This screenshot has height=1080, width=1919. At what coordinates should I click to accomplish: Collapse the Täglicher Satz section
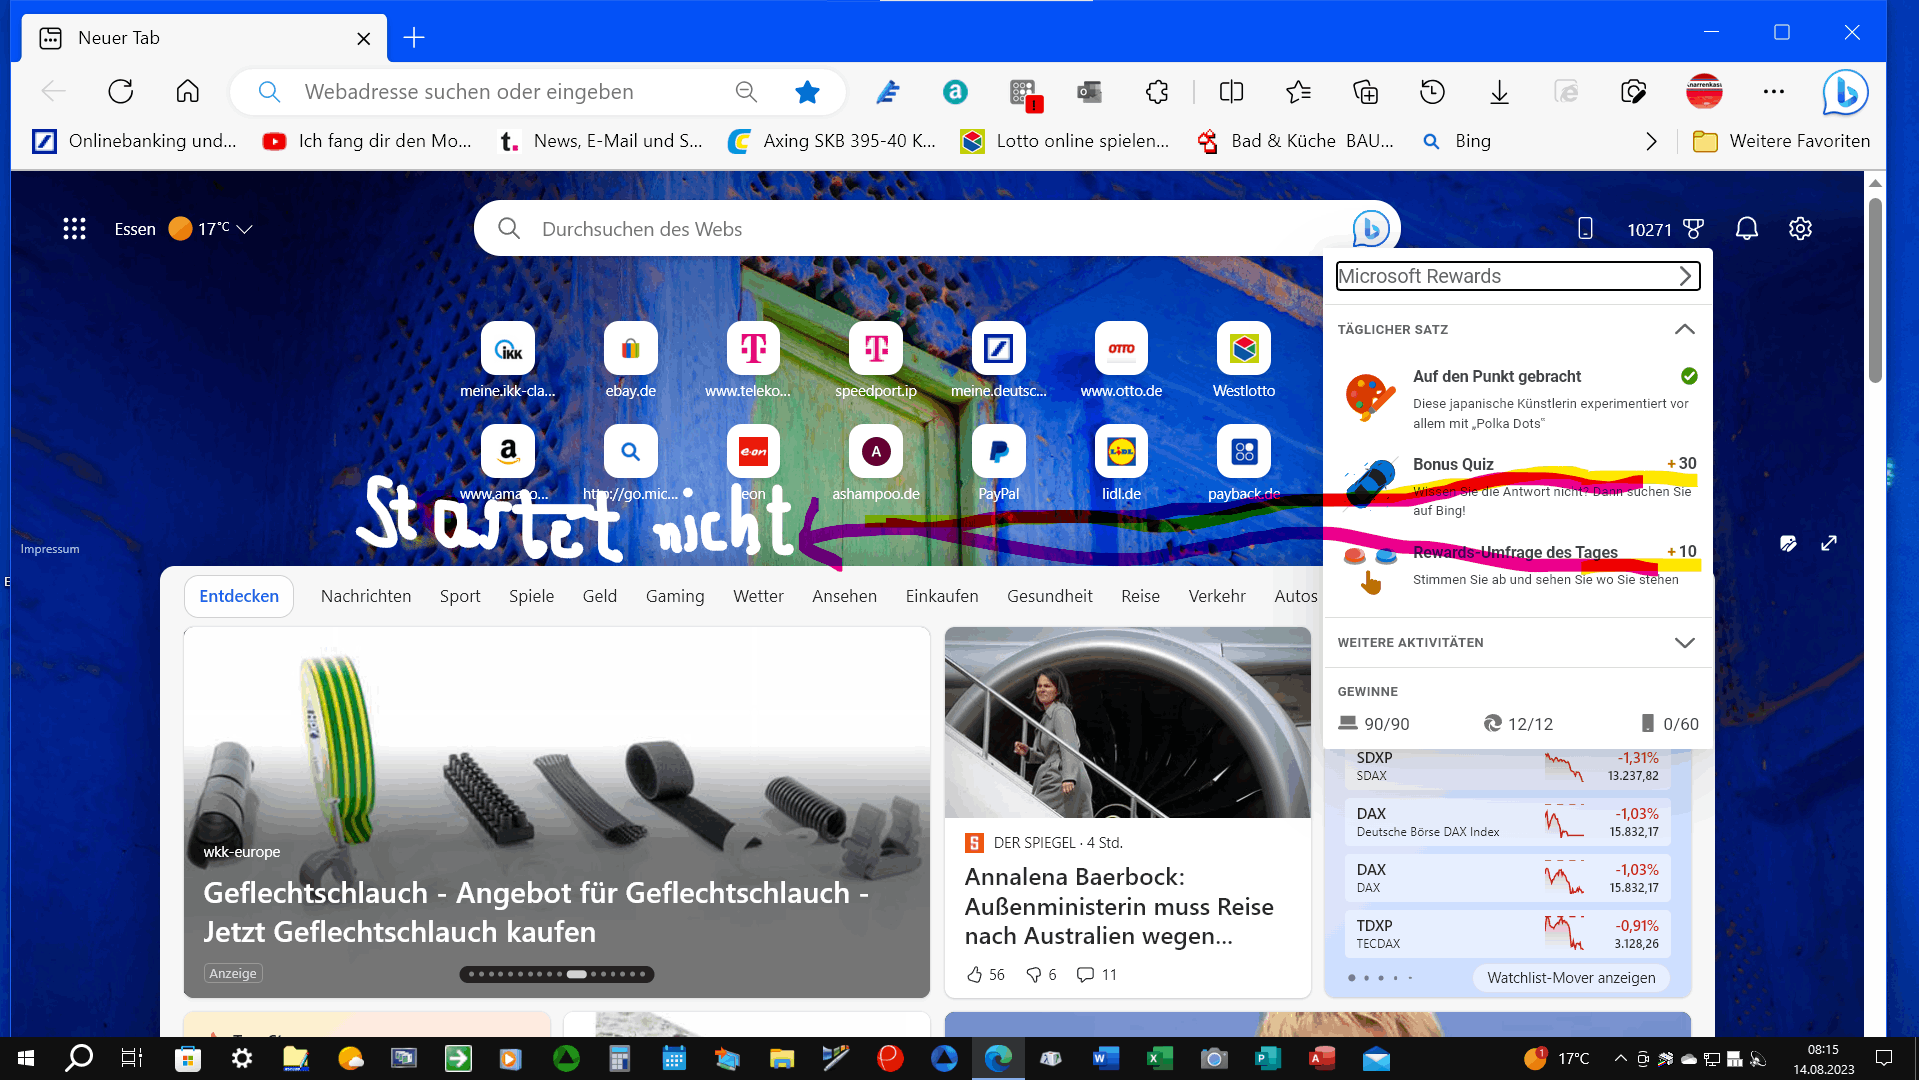pyautogui.click(x=1685, y=329)
